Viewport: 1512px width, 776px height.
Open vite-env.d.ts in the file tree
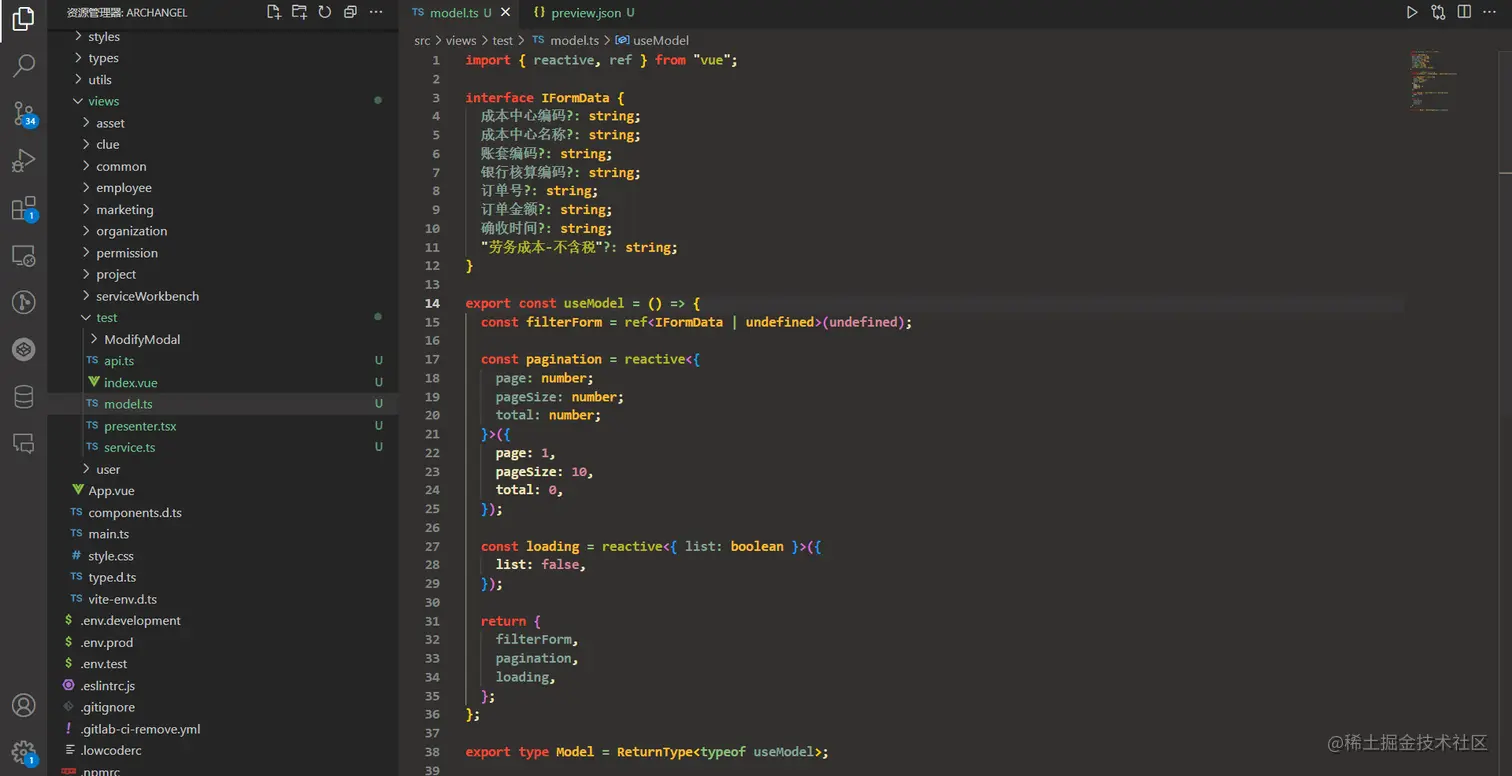pos(222,599)
